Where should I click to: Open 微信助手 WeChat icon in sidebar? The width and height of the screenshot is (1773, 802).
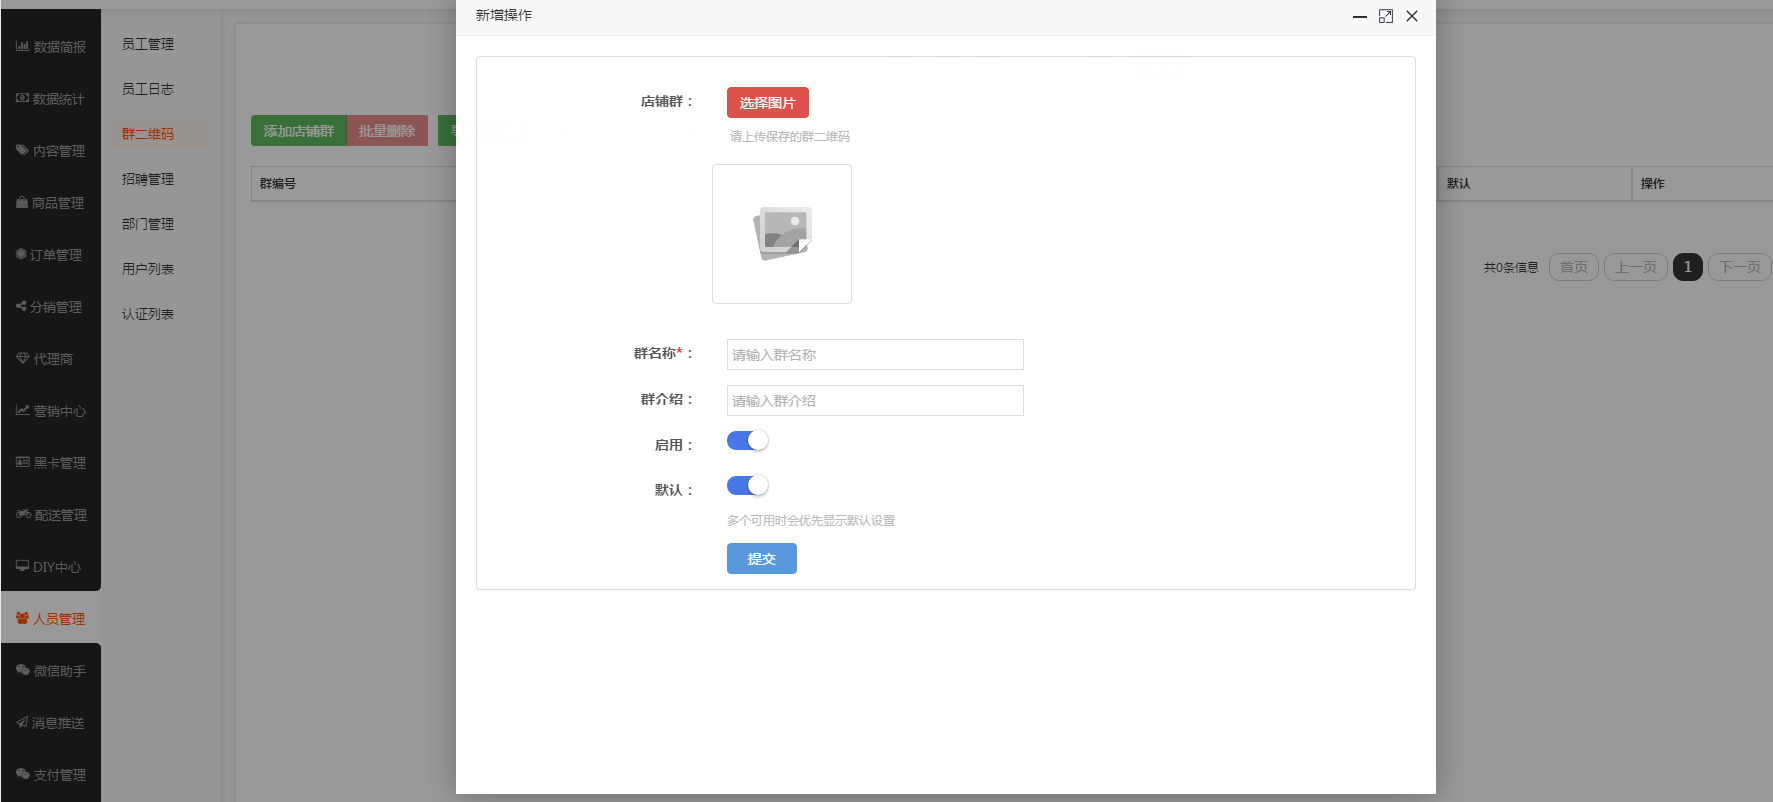[x=22, y=671]
